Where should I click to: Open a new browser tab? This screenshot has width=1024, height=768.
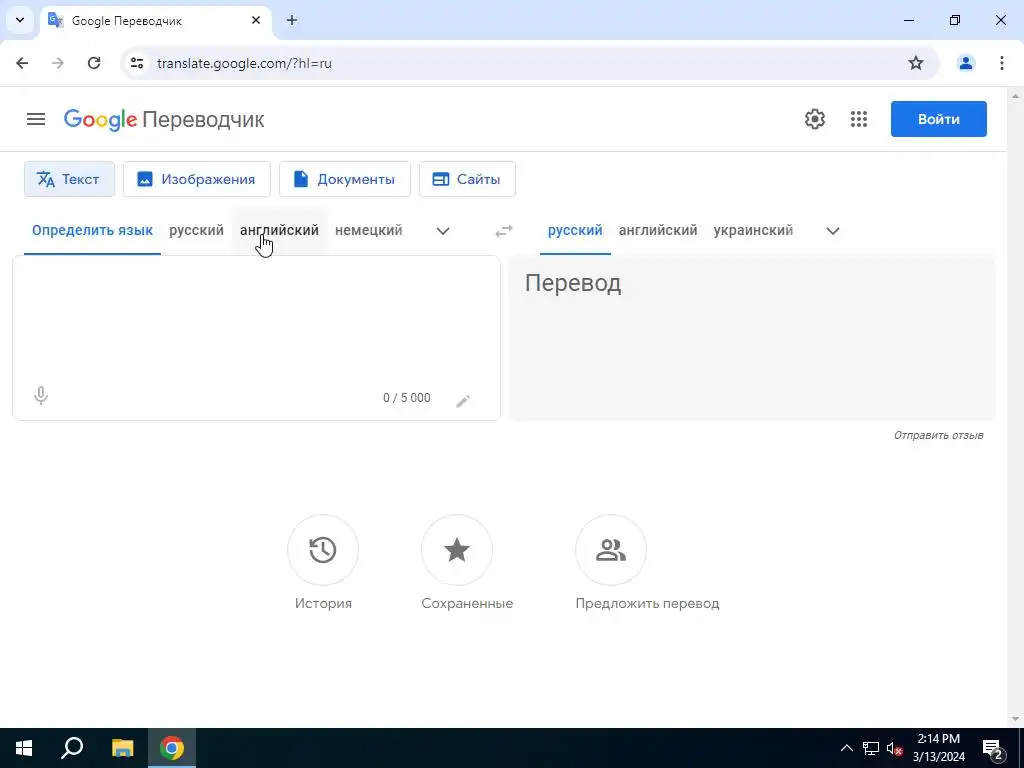[292, 20]
